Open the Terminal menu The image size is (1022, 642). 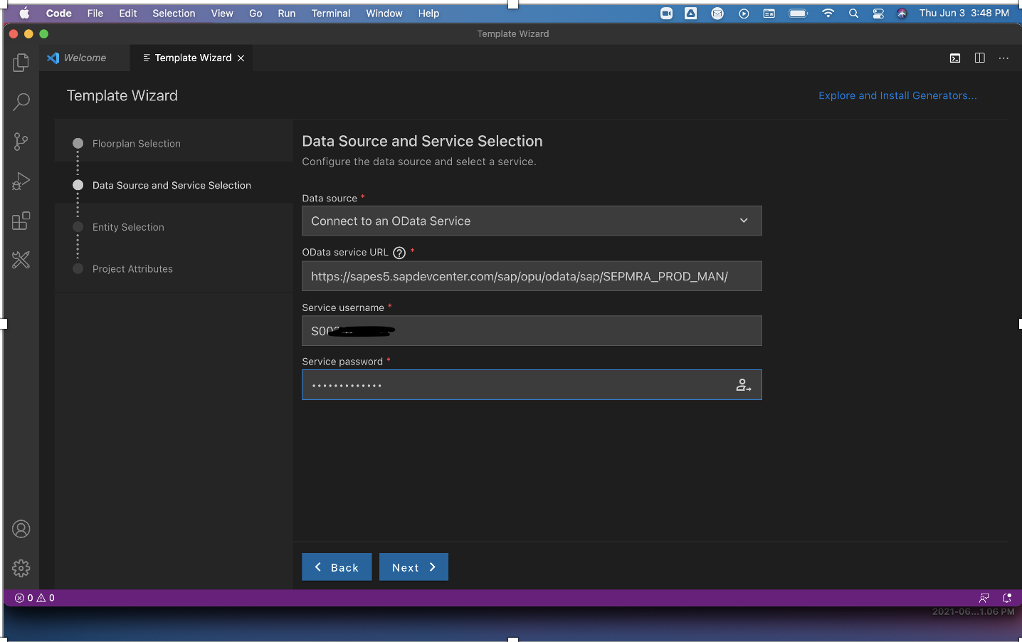pos(330,13)
